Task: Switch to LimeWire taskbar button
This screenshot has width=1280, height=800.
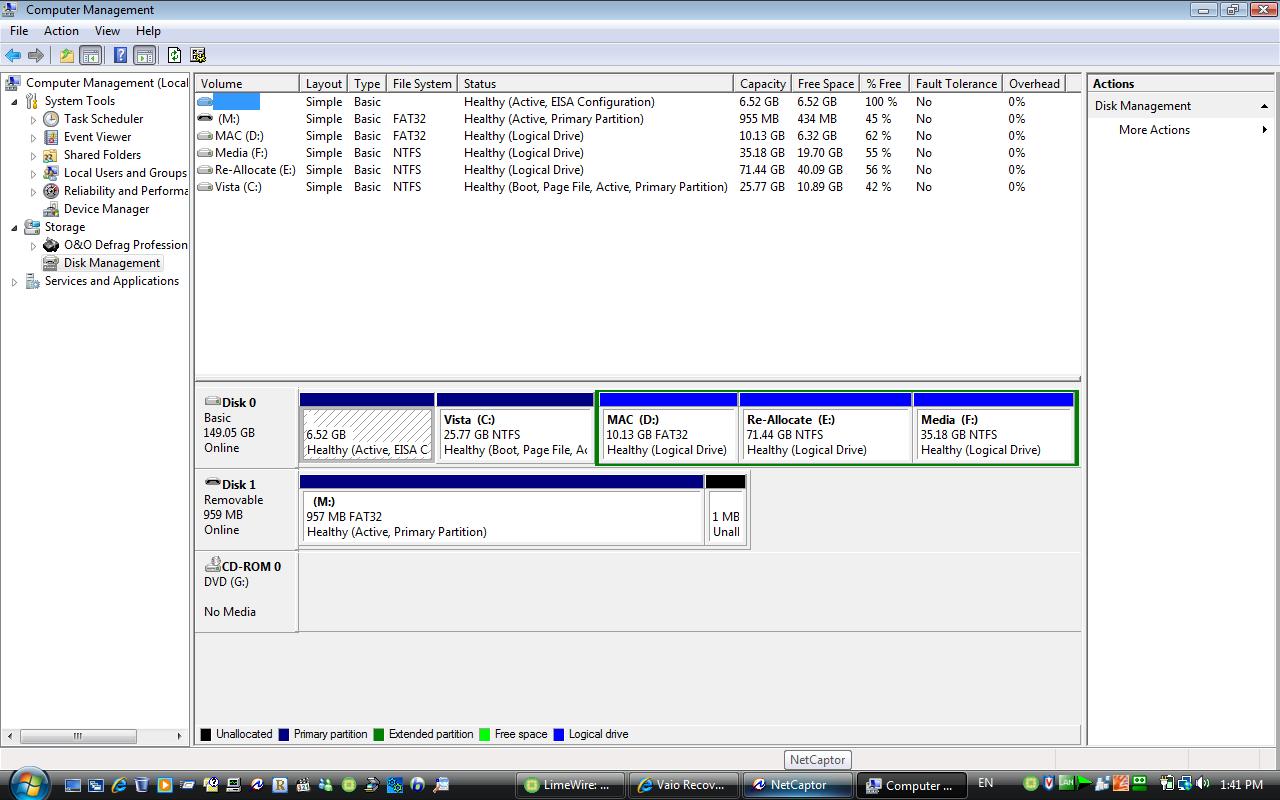Action: coord(571,785)
